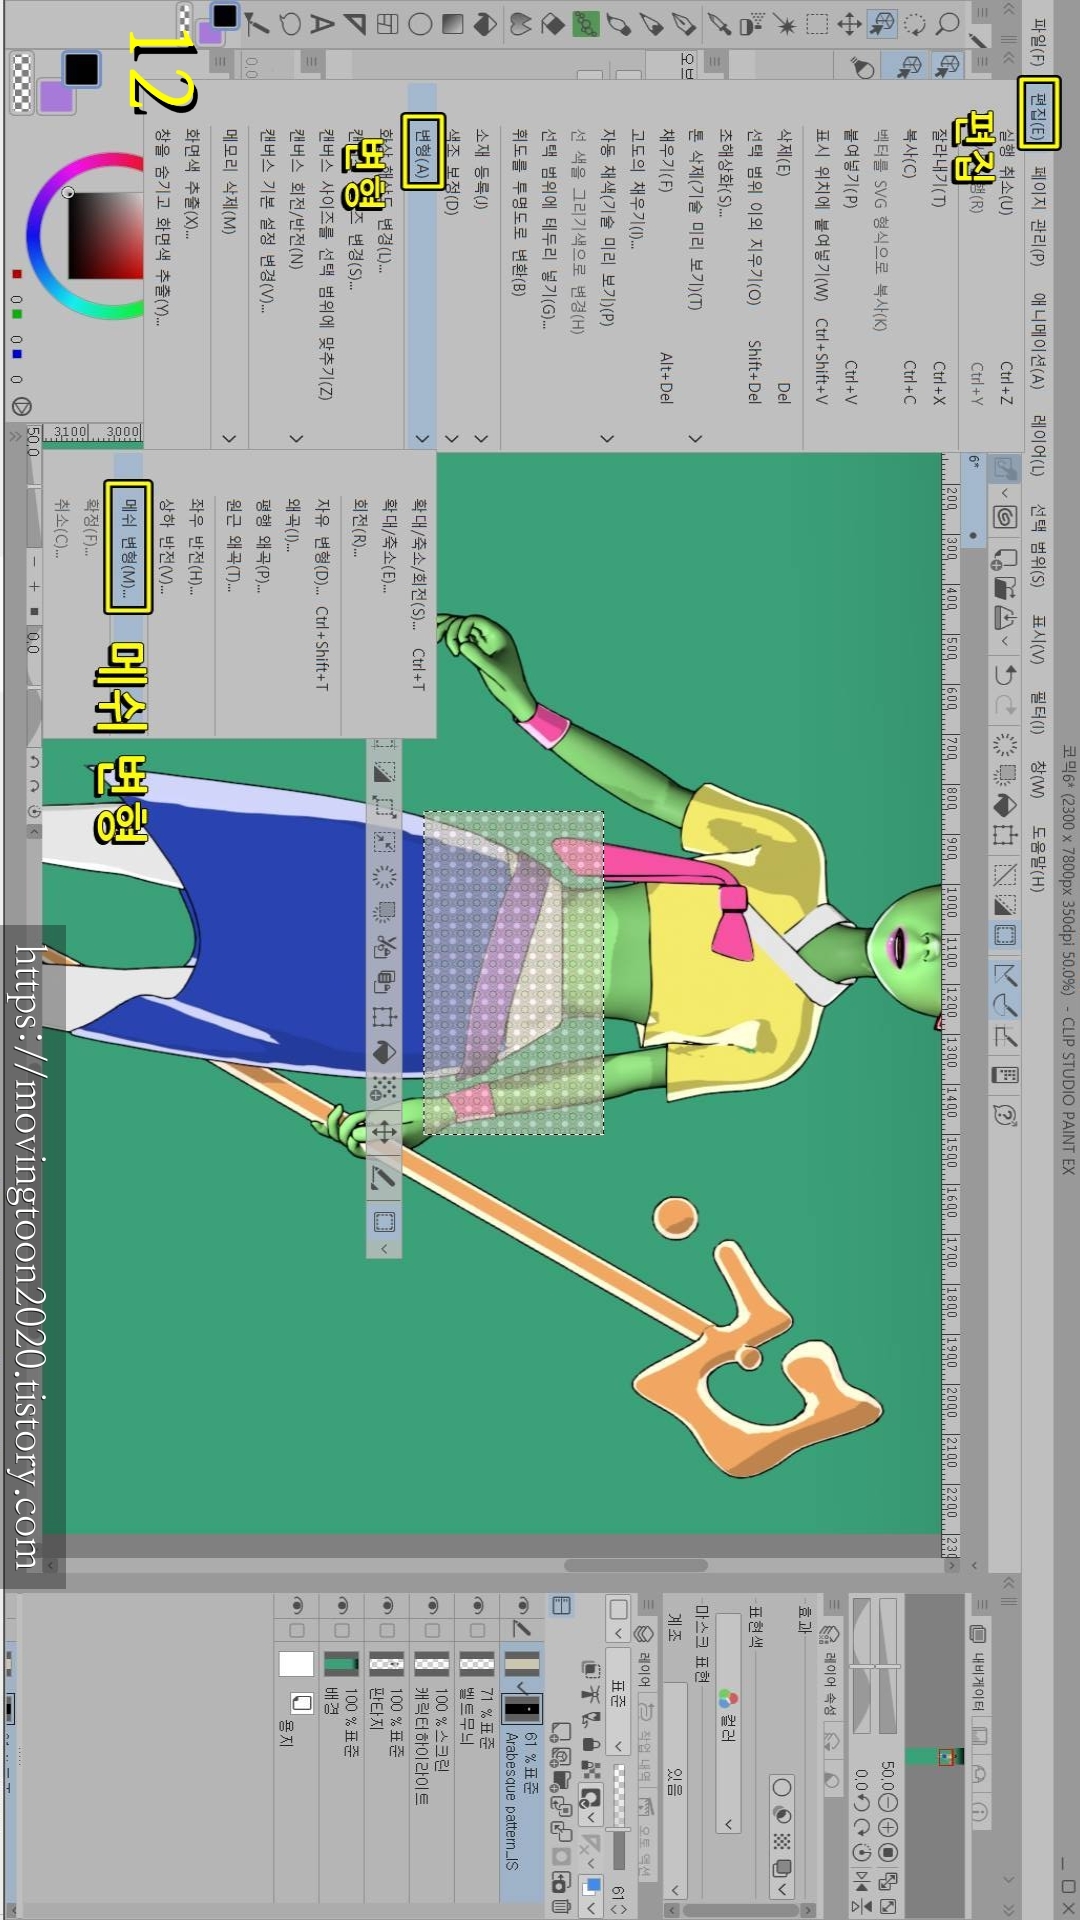
Task: Select the rectangle Selection area tool
Action: pos(817,24)
